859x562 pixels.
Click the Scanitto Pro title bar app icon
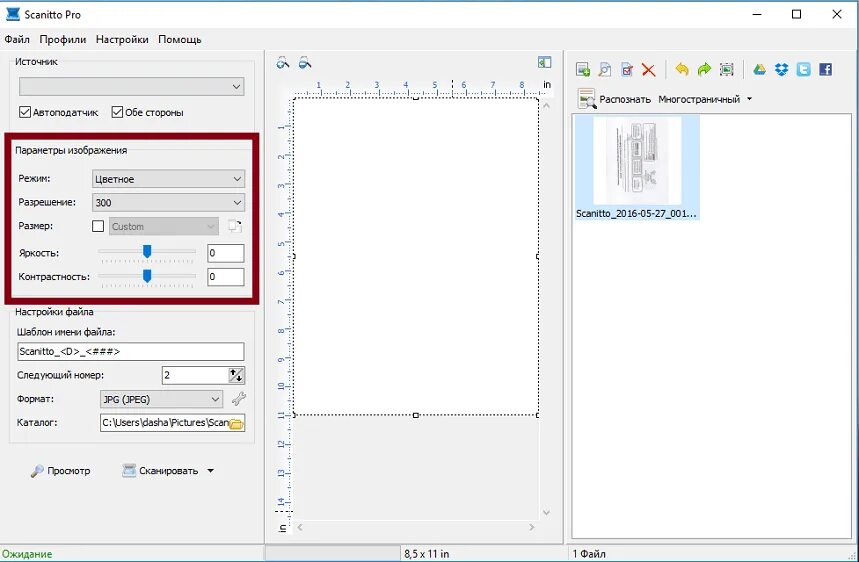point(13,14)
